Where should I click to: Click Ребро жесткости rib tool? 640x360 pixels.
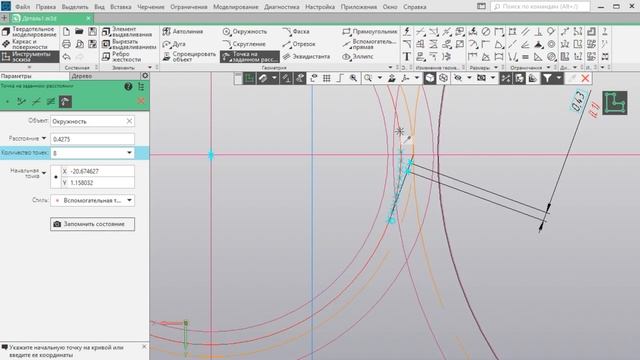122,57
